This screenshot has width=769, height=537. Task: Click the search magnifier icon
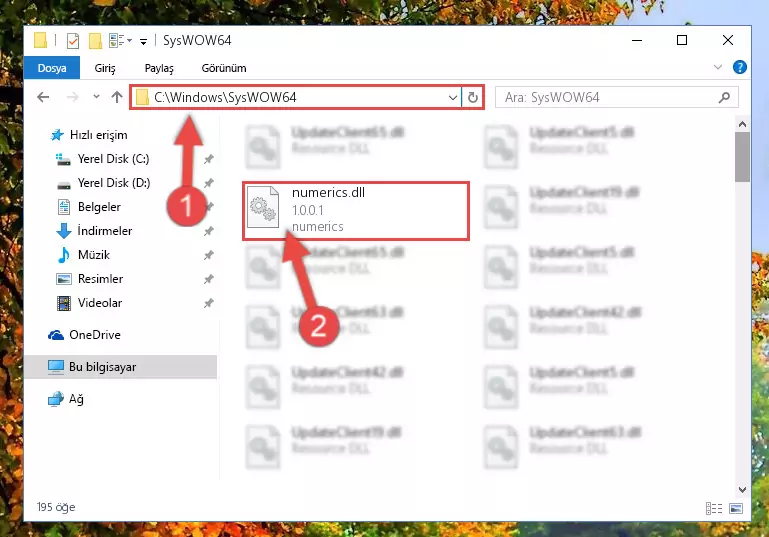pos(724,98)
